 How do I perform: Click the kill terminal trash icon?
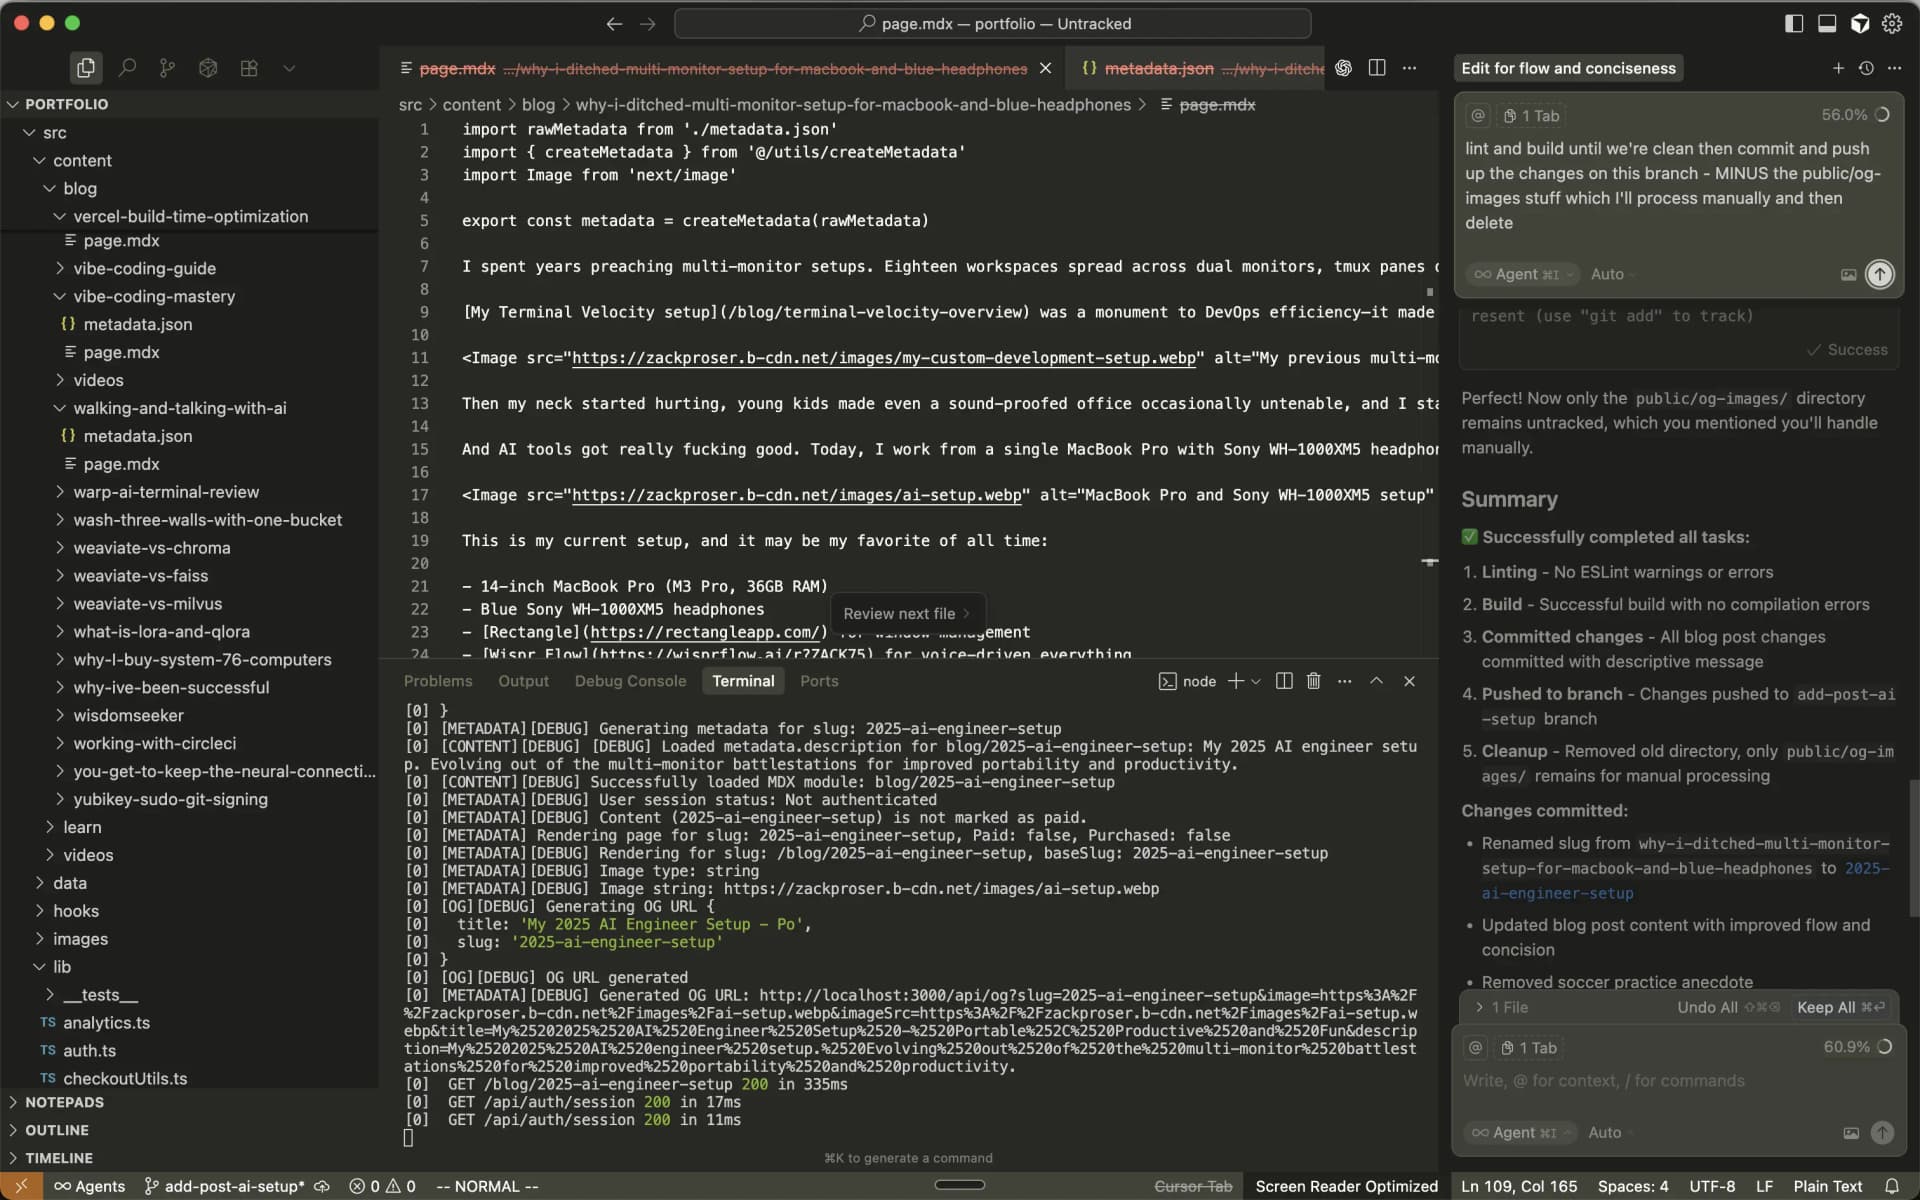tap(1313, 680)
